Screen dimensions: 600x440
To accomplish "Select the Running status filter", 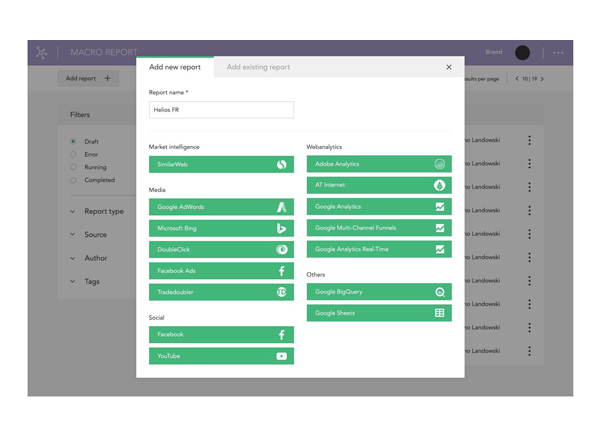I will 73,167.
